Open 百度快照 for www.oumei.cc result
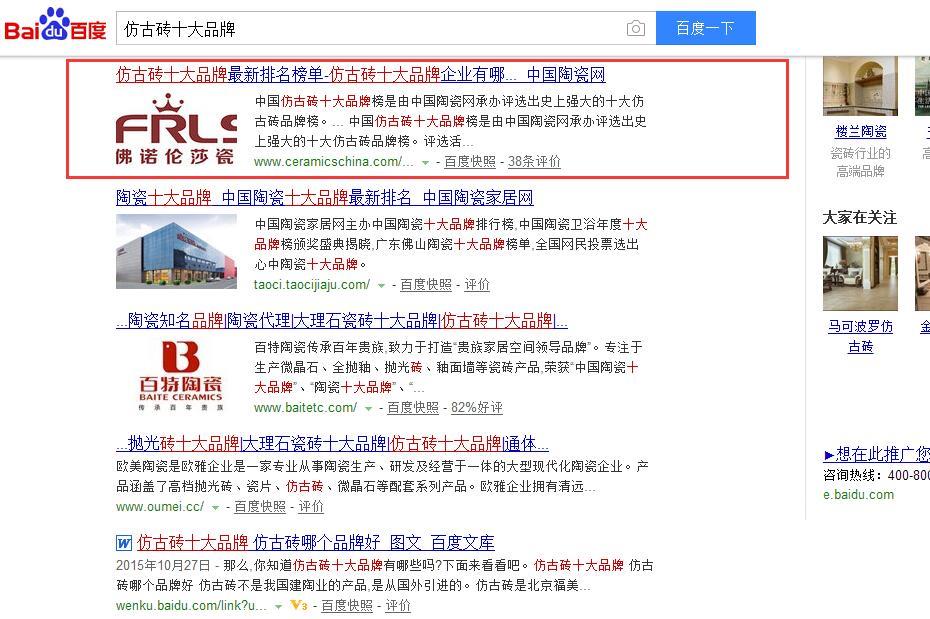Viewport: 930px width, 619px height. pos(260,506)
